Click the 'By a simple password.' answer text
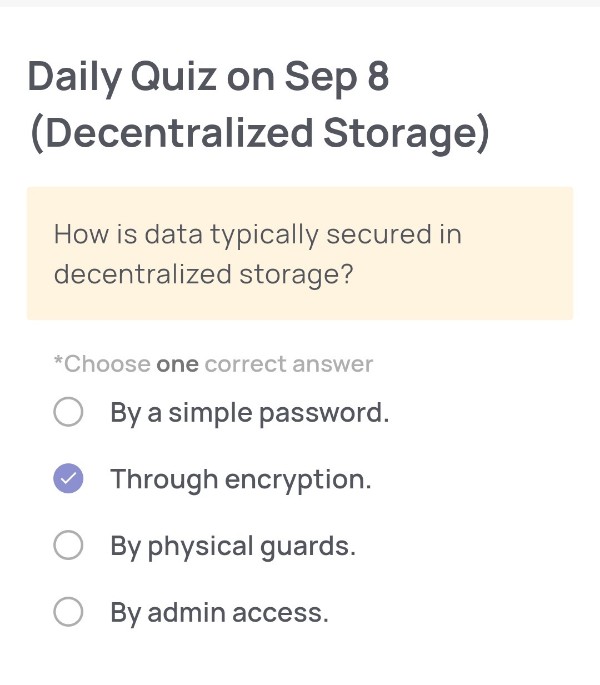The height and width of the screenshot is (685, 600). pyautogui.click(x=249, y=412)
